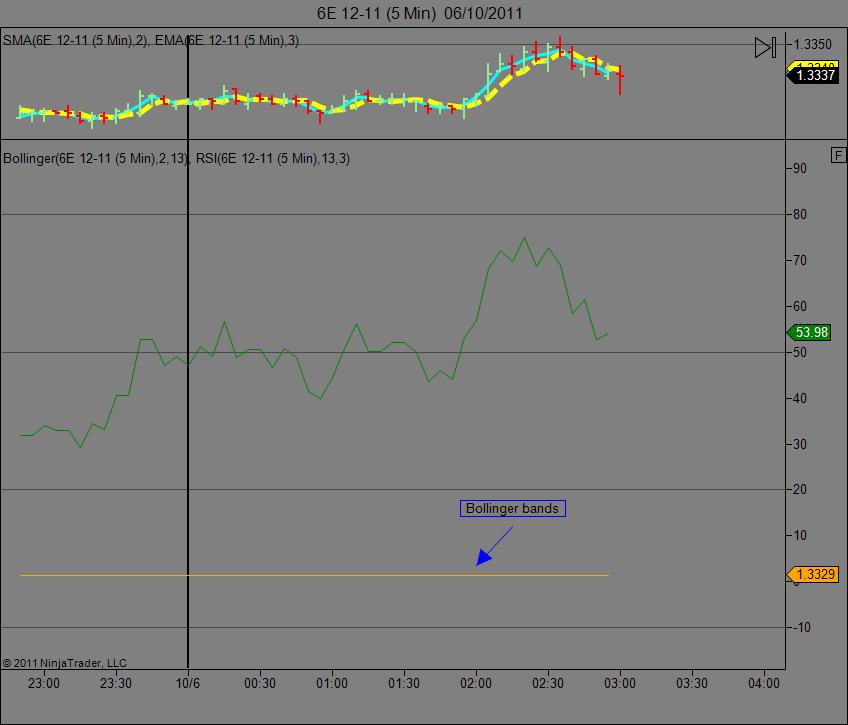848x725 pixels.
Task: Click the 02:00 time axis label
Action: (476, 683)
